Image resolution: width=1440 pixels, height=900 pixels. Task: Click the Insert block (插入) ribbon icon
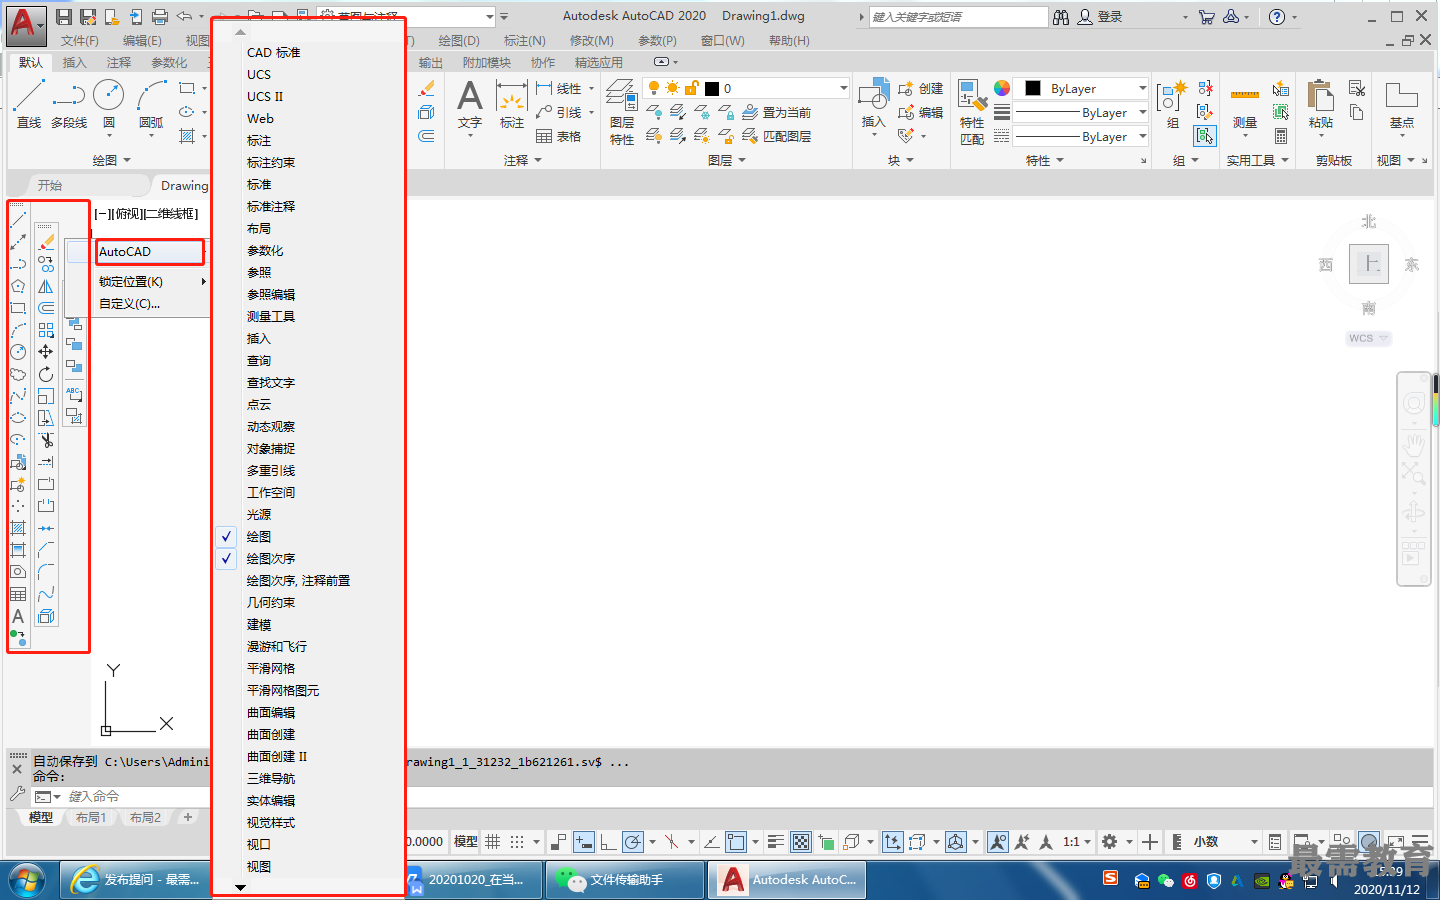point(874,104)
